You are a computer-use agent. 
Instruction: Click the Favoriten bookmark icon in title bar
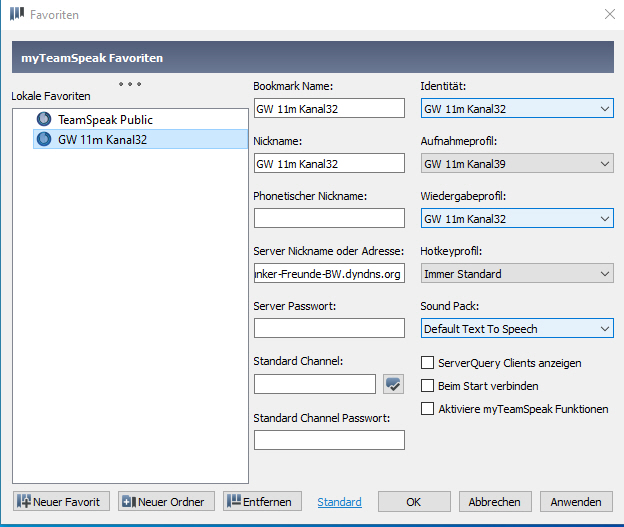pos(17,14)
